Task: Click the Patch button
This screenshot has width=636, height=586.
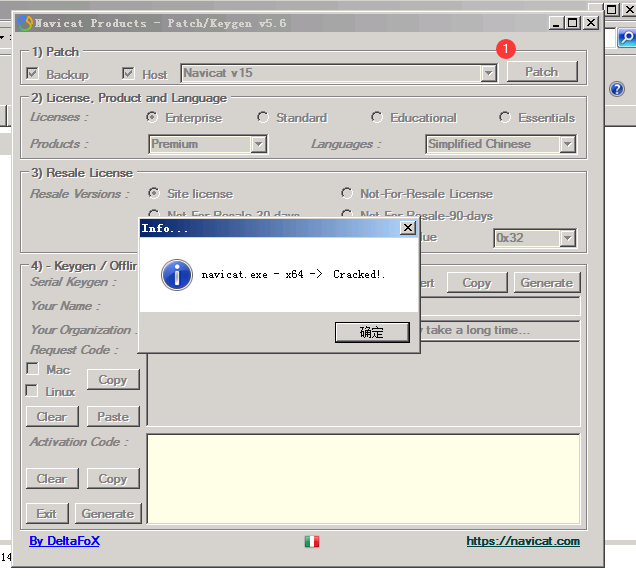Action: pyautogui.click(x=542, y=72)
